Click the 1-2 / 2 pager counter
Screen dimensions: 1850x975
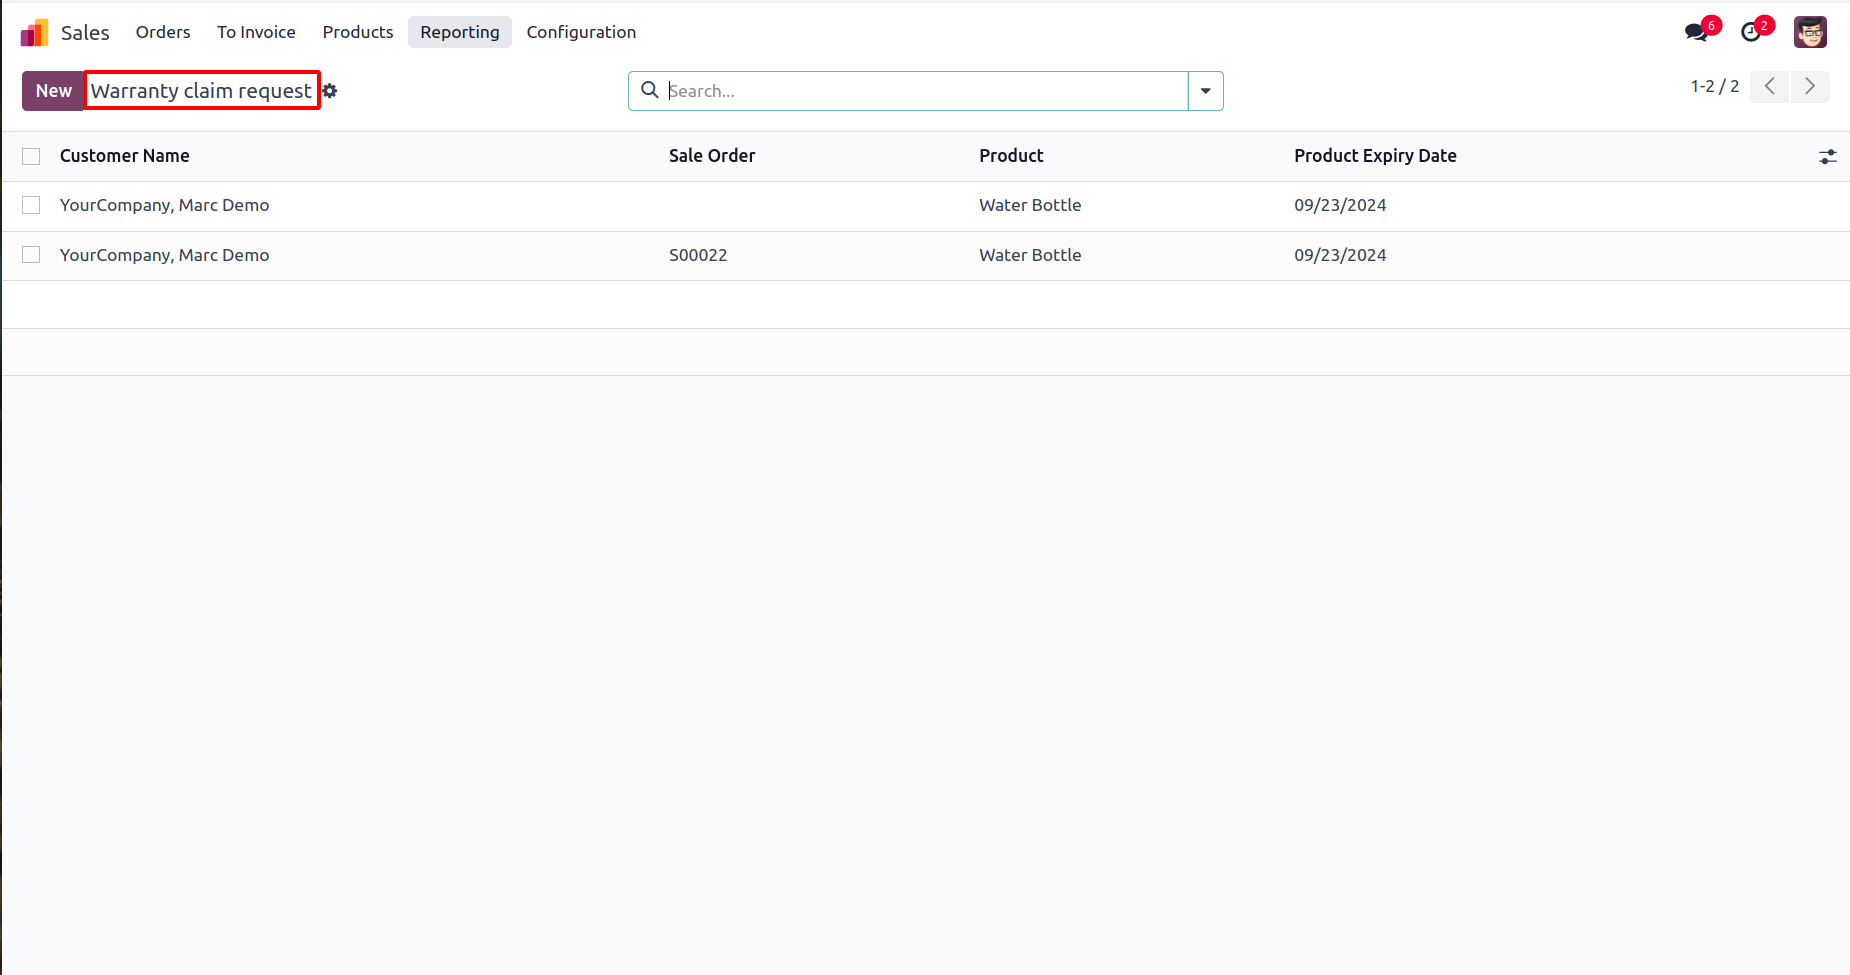coord(1714,86)
